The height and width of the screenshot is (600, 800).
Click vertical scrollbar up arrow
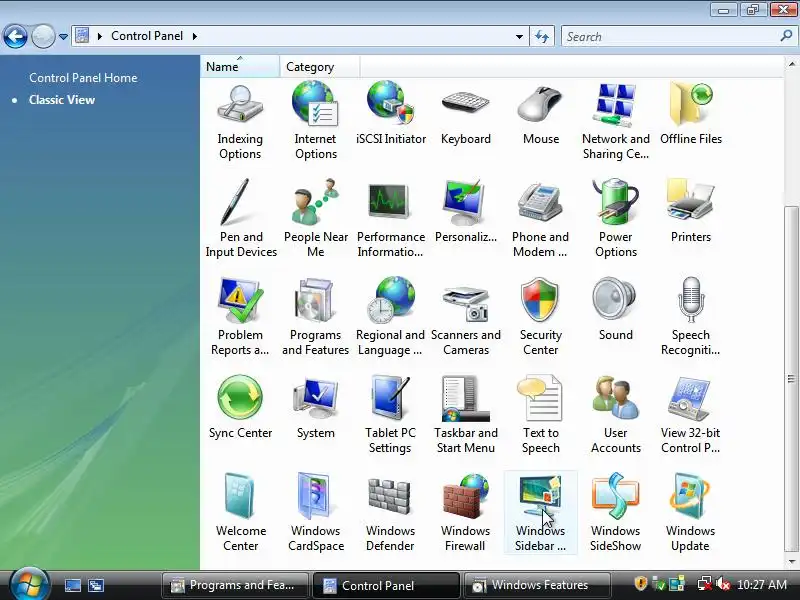pyautogui.click(x=791, y=65)
